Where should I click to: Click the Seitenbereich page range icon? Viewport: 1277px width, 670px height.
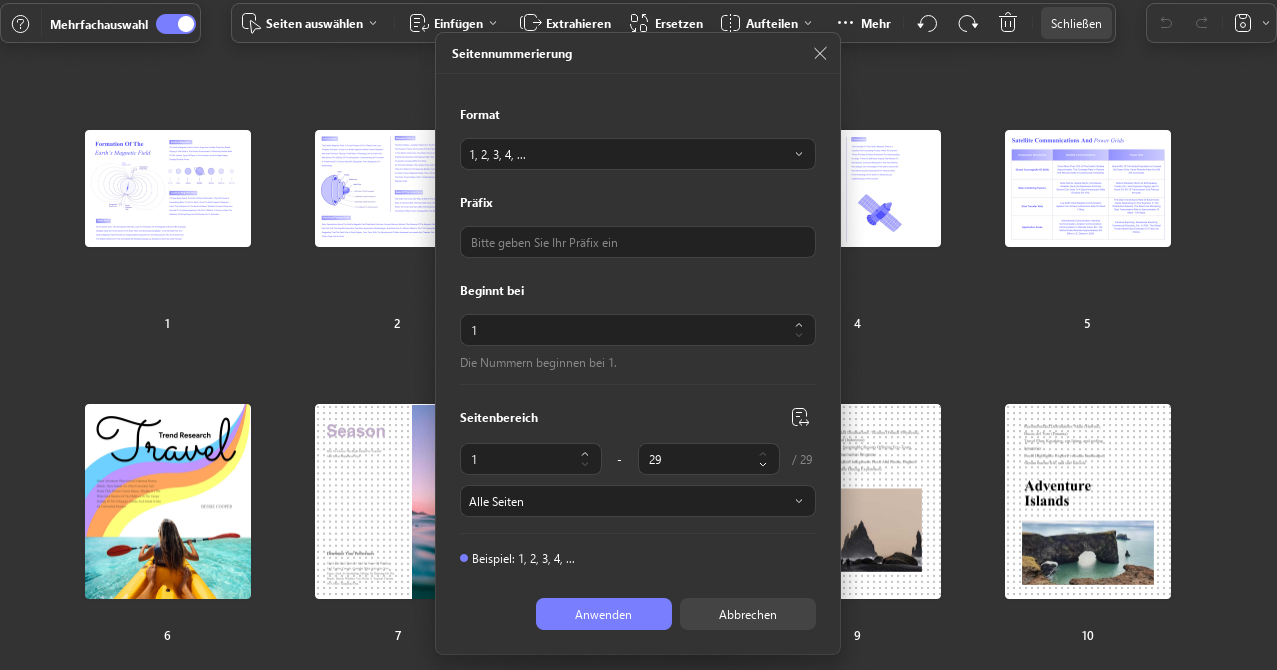tap(800, 417)
